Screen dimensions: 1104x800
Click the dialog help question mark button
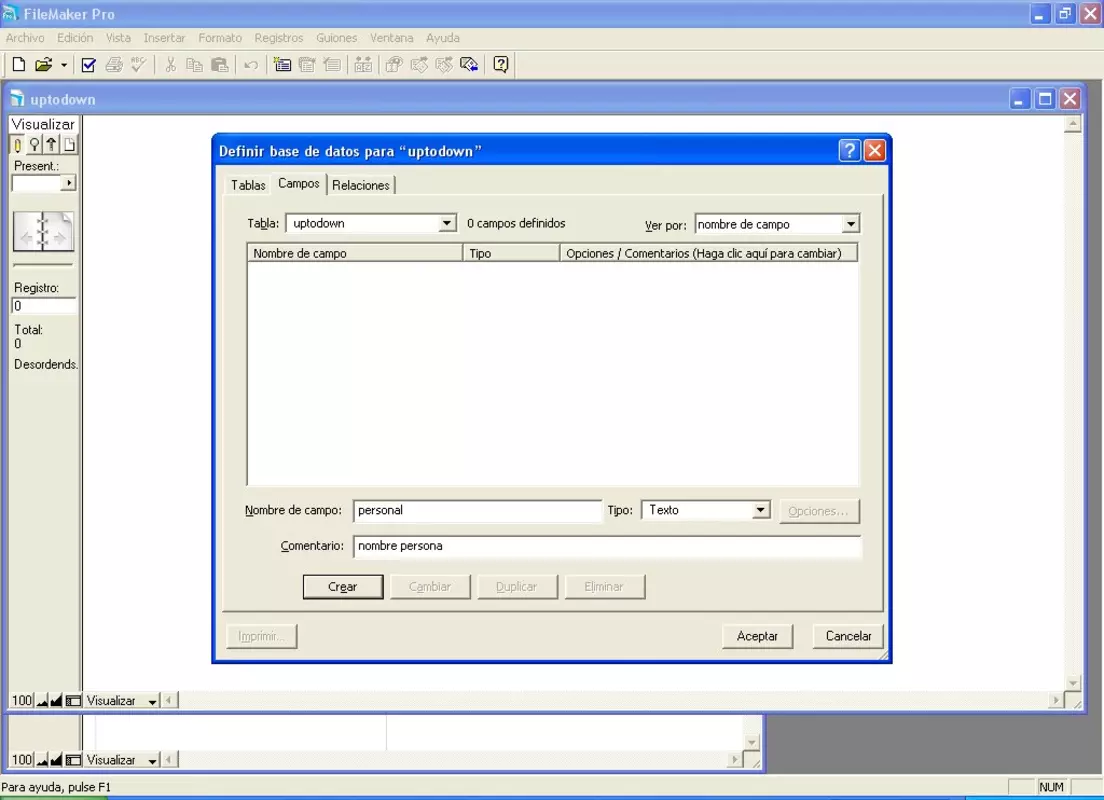[x=850, y=151]
